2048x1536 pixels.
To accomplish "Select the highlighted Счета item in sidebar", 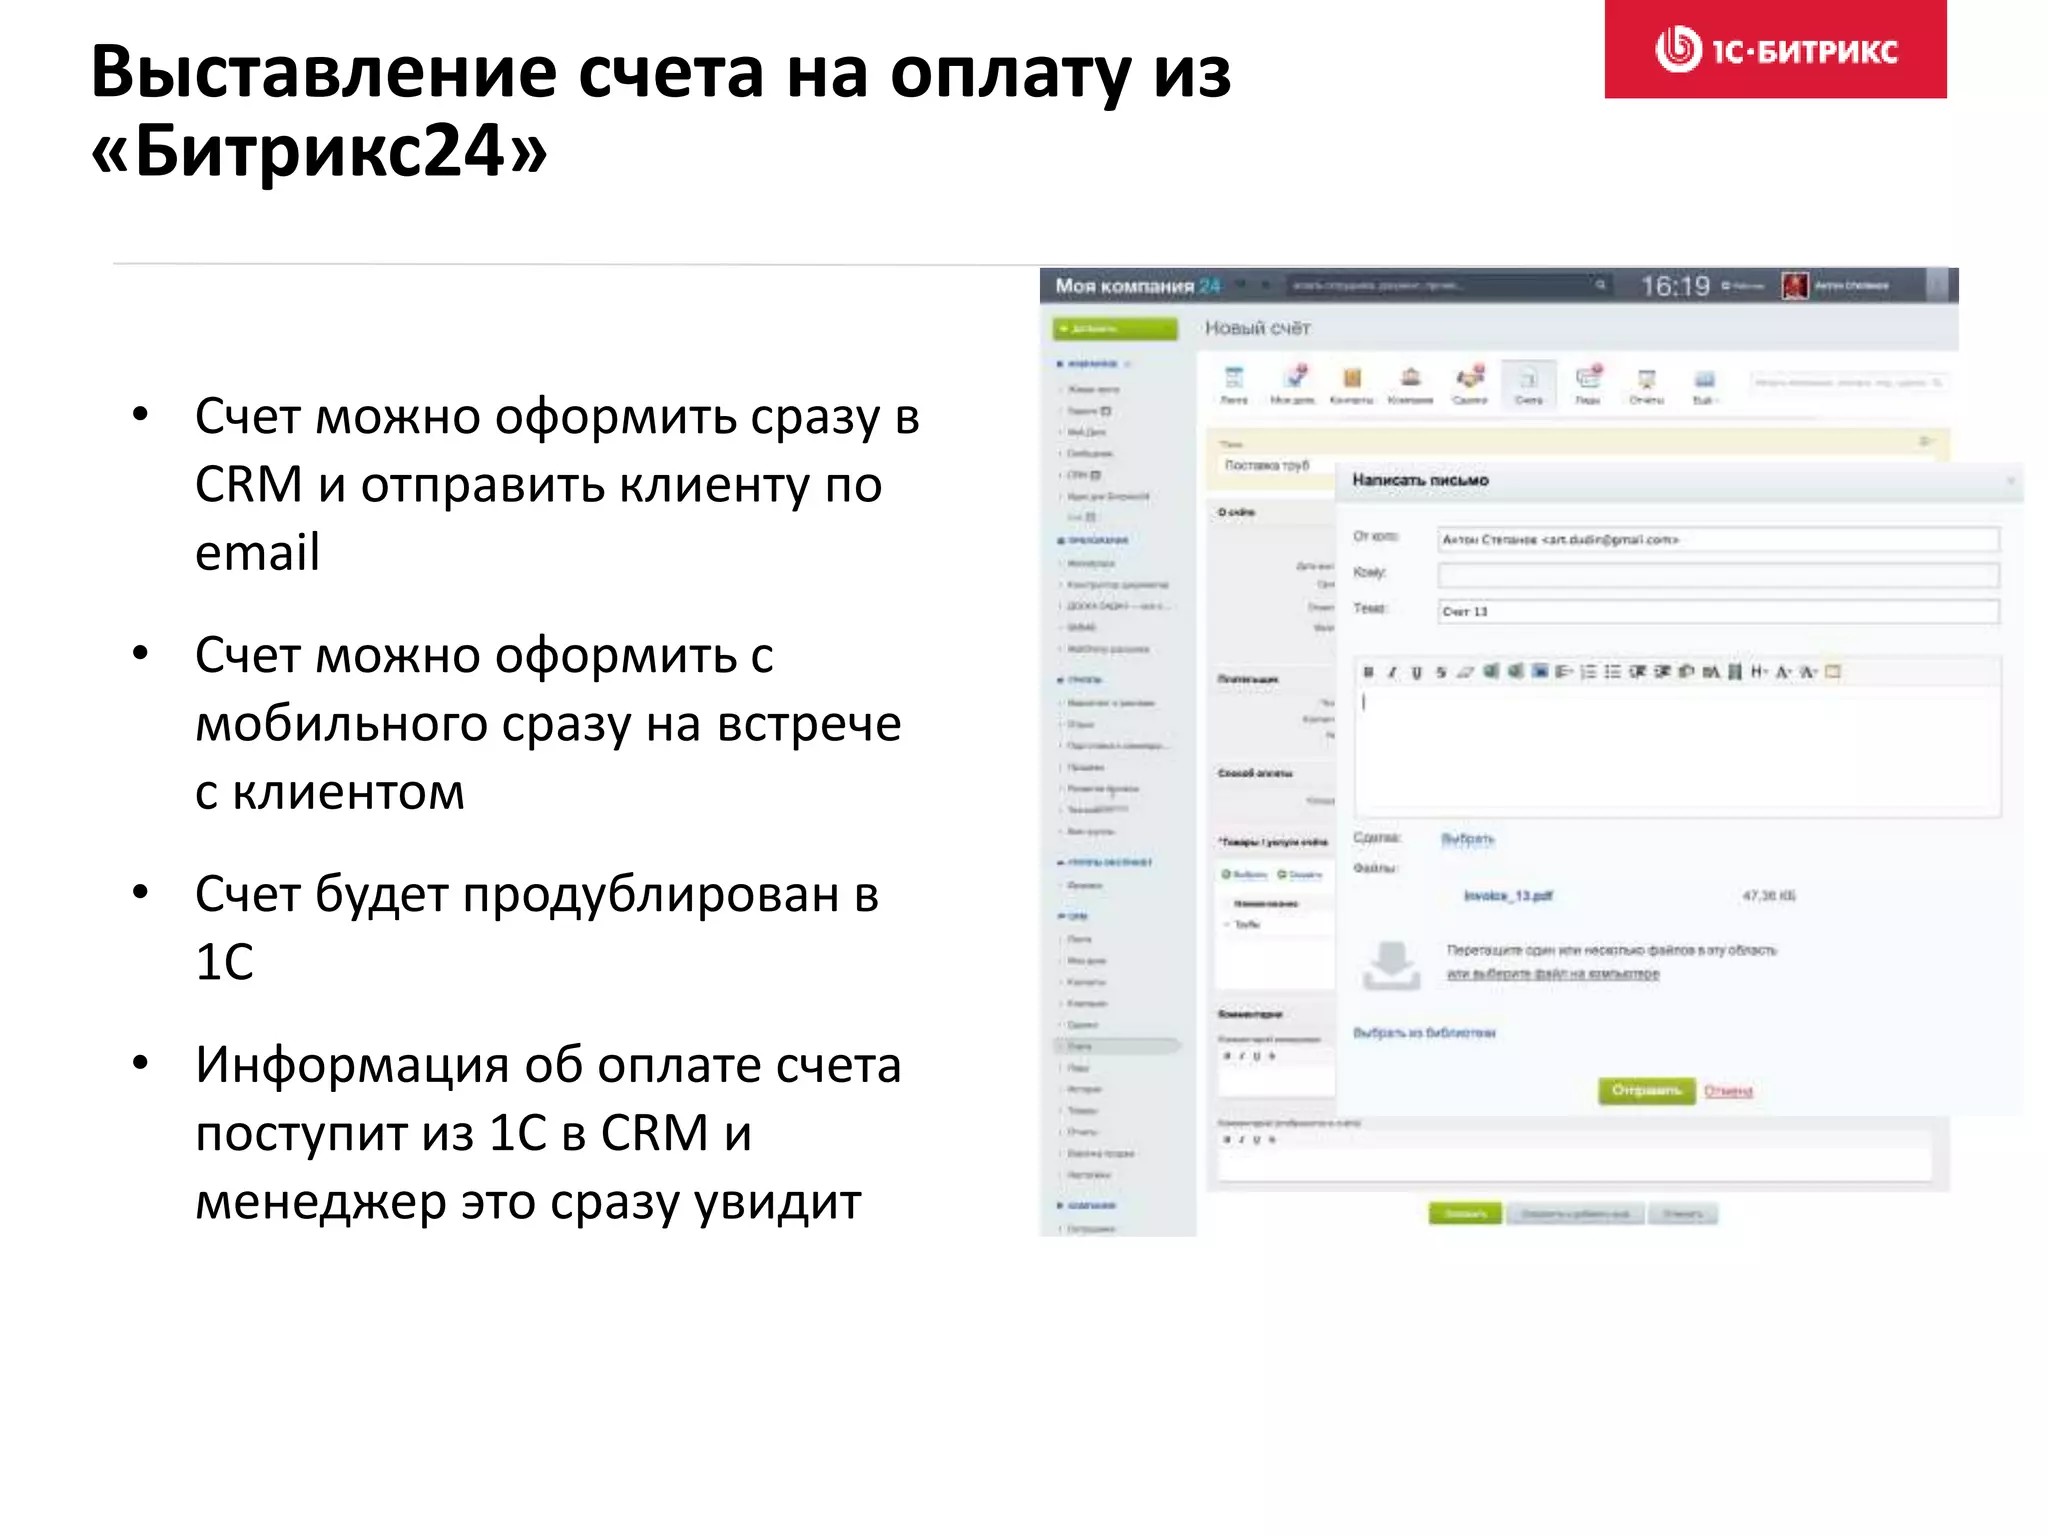I will (x=1117, y=1046).
